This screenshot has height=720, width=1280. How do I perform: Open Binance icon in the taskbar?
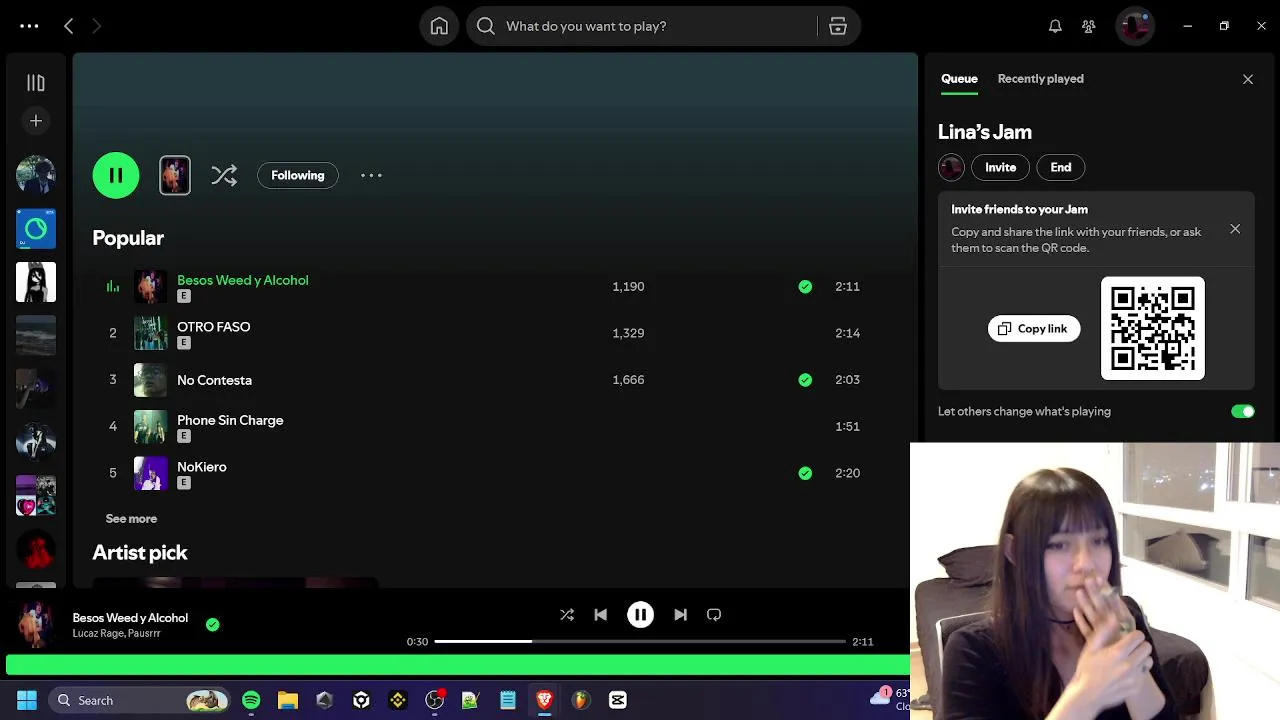pos(398,700)
